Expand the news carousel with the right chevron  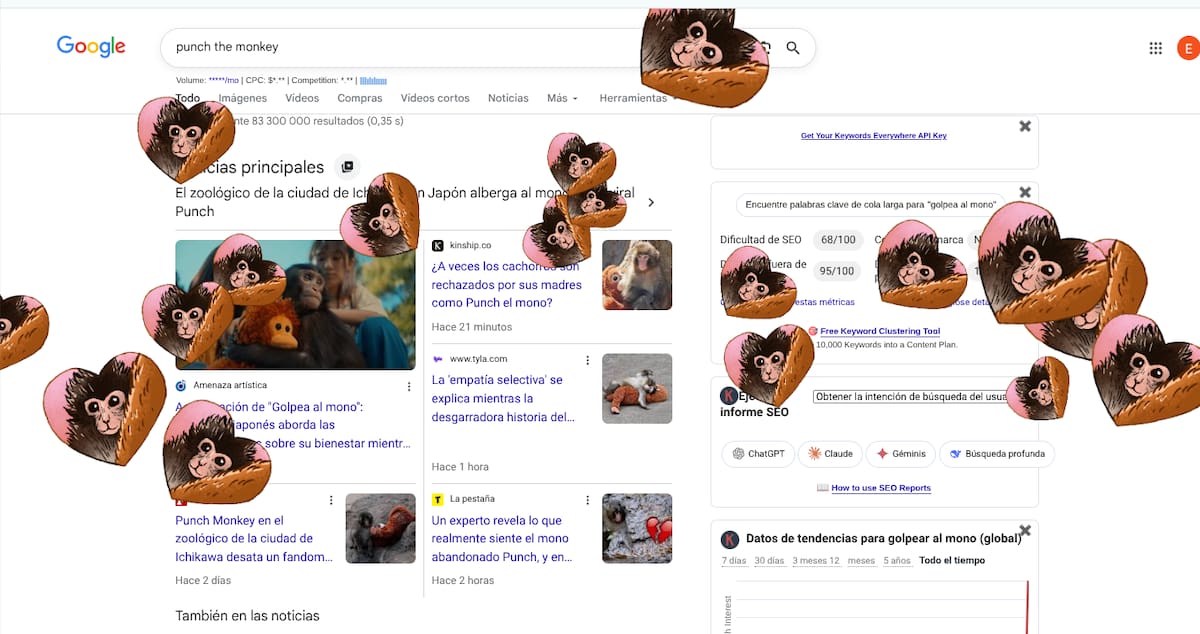(651, 202)
